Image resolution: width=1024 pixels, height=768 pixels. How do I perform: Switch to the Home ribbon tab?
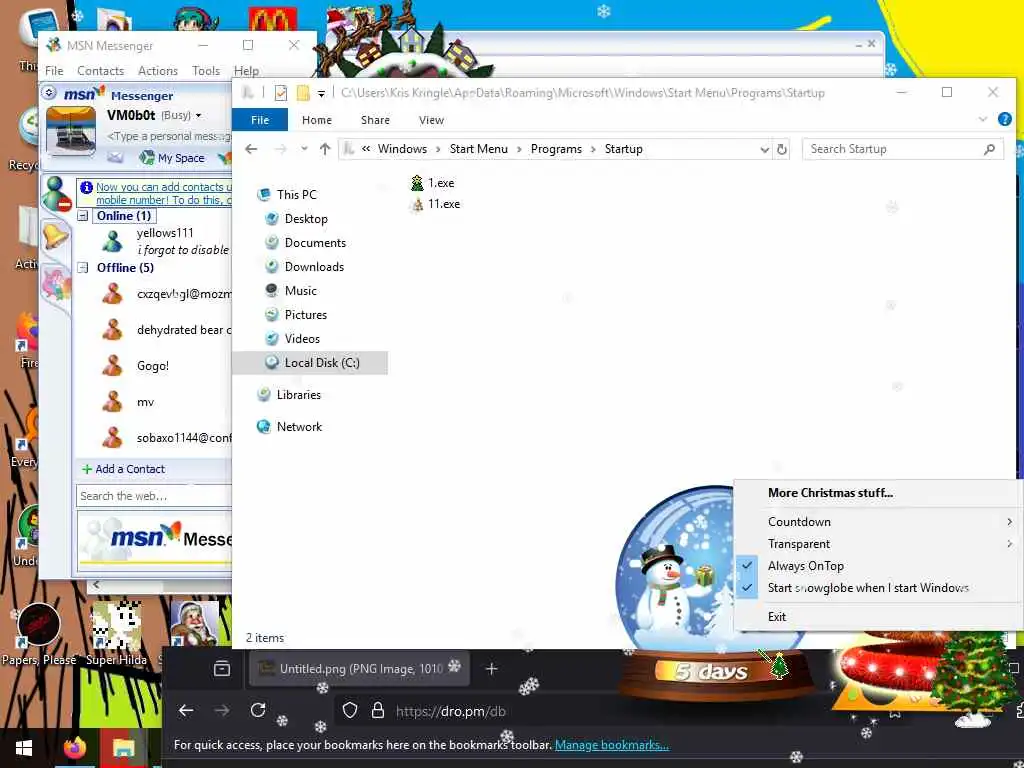317,120
